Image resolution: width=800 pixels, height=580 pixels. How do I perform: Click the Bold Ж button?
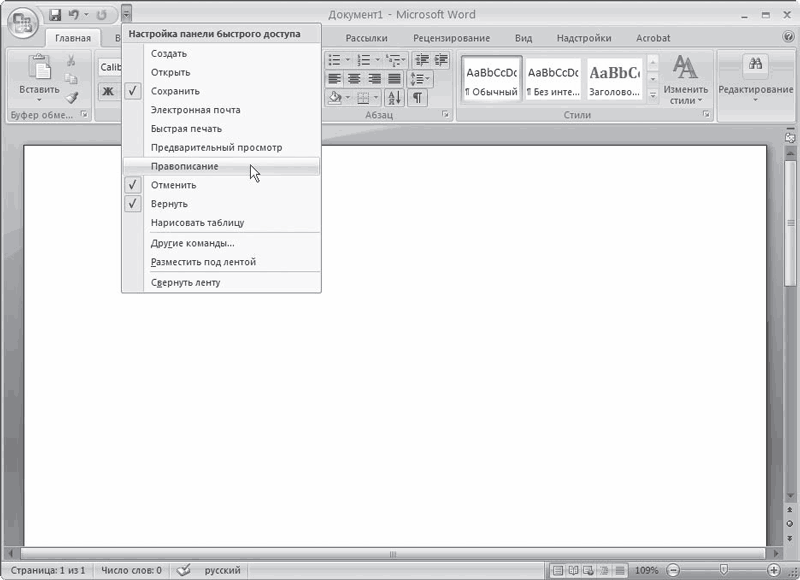(x=108, y=91)
